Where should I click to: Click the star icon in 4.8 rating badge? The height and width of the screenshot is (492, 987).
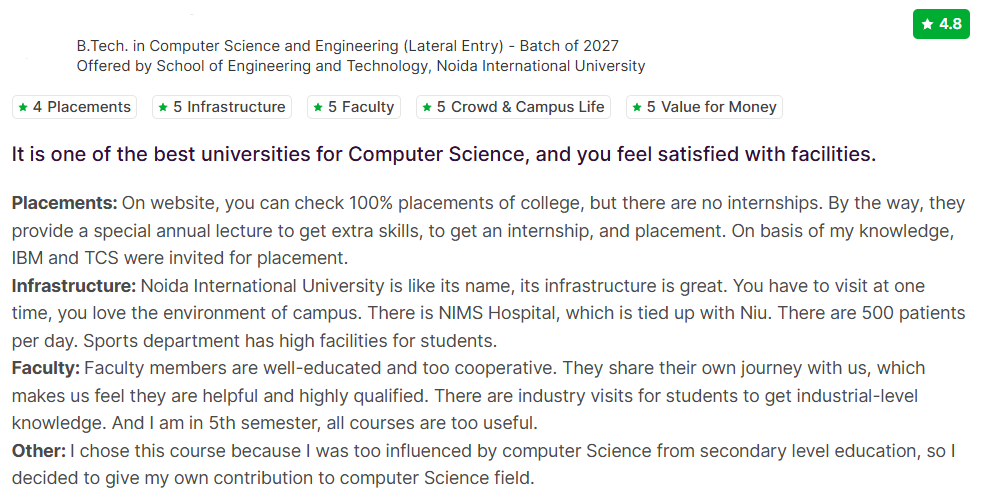(928, 24)
